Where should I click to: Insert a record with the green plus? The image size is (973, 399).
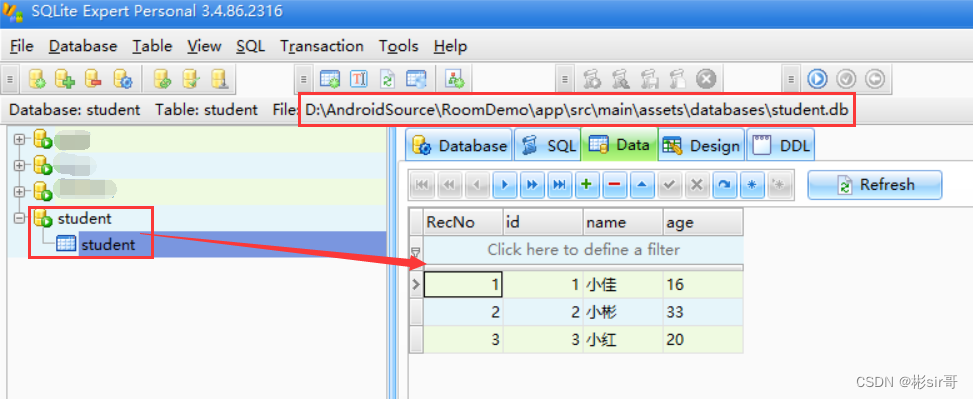click(587, 184)
